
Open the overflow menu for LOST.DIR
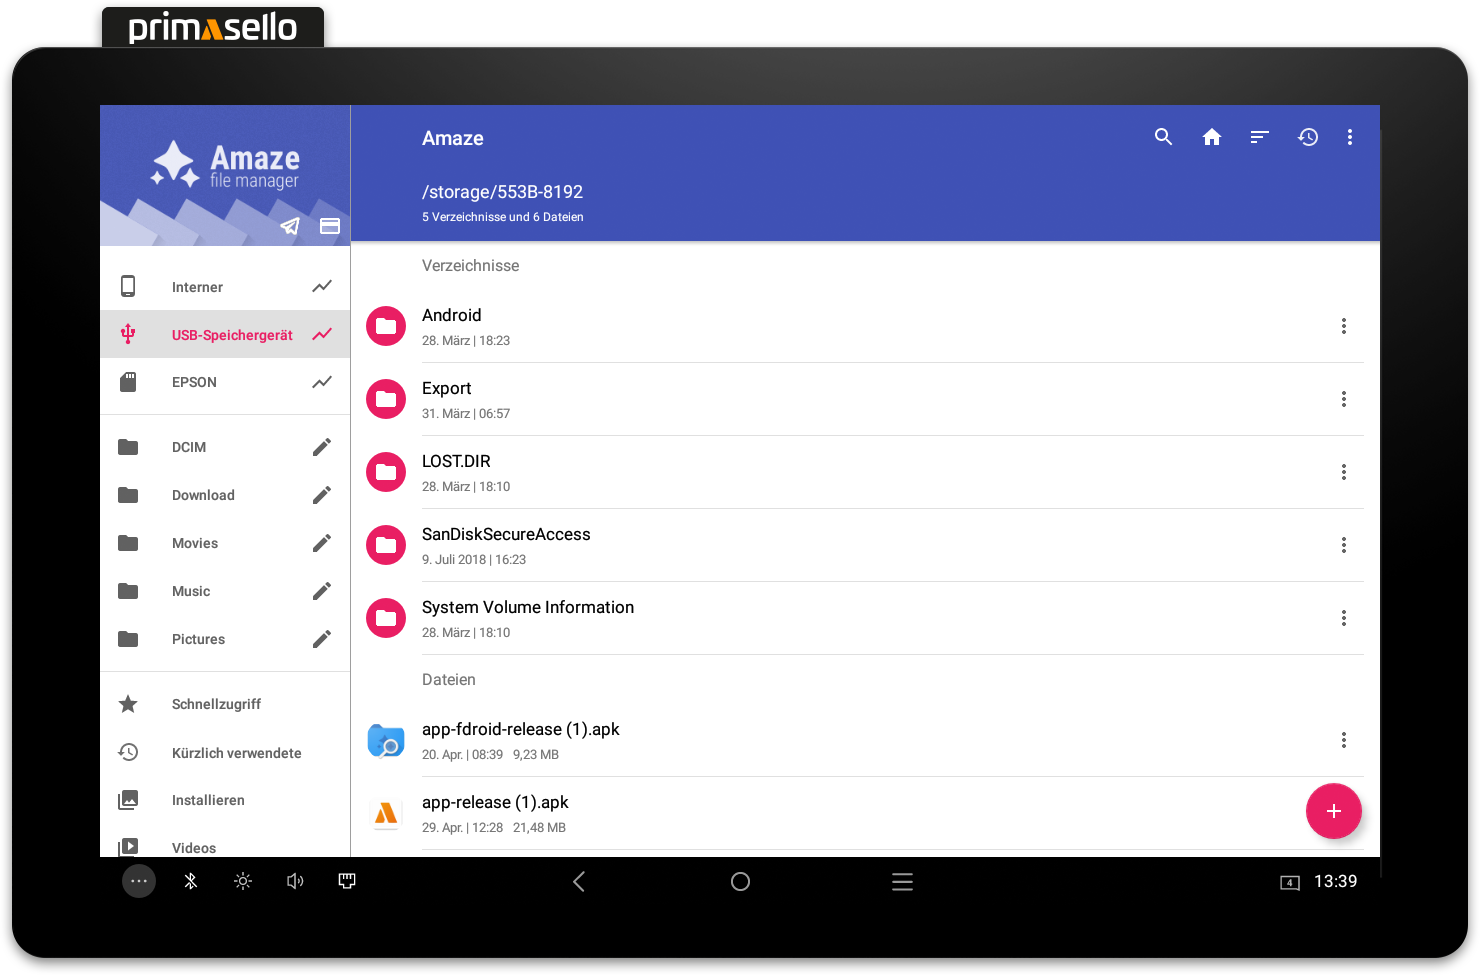1344,472
